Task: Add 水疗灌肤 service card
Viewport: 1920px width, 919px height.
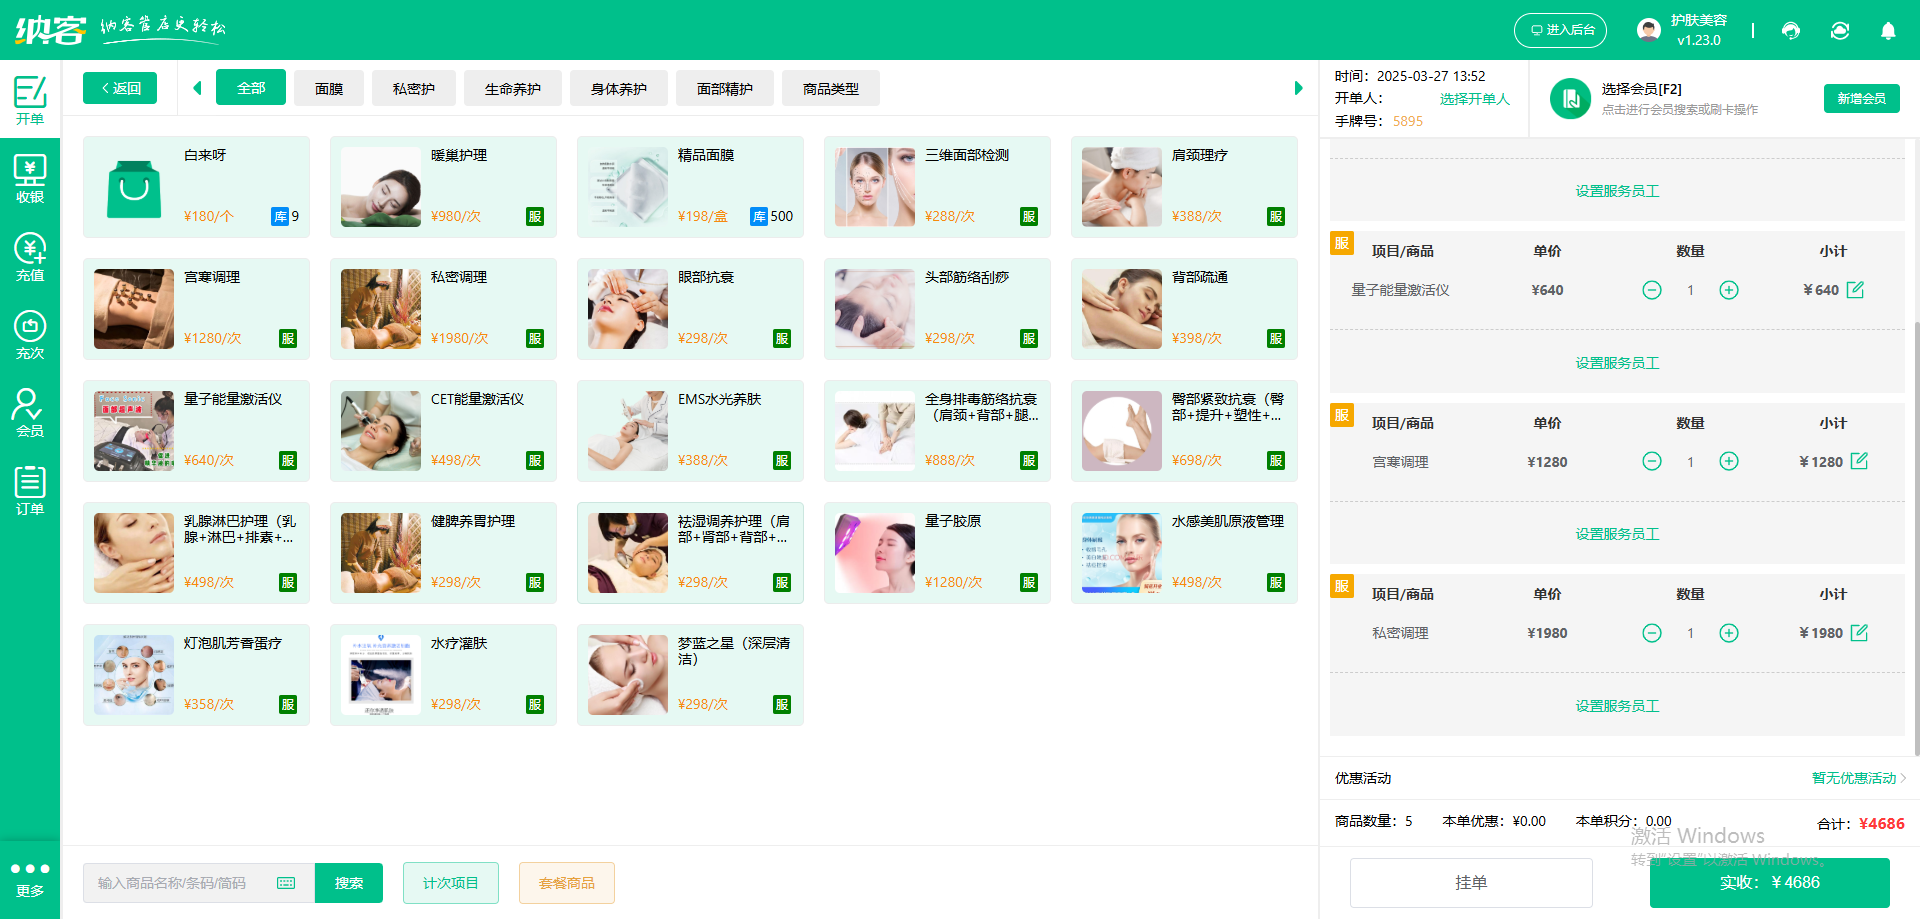Action: click(443, 675)
